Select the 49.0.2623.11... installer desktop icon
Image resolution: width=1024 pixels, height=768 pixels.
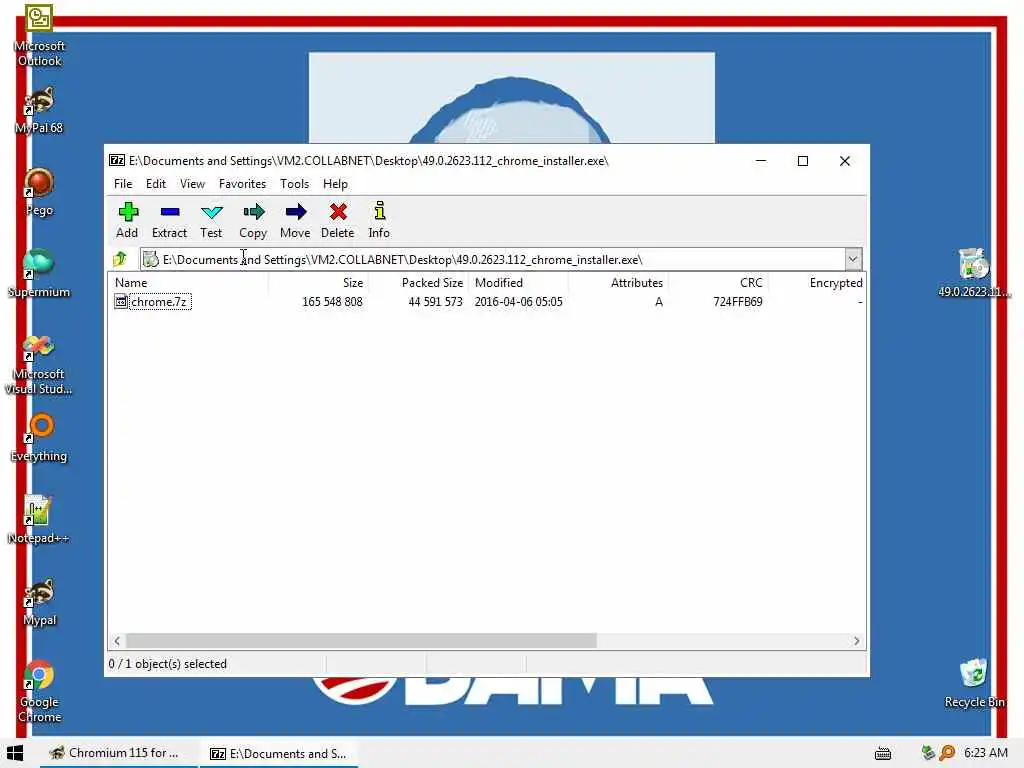974,273
